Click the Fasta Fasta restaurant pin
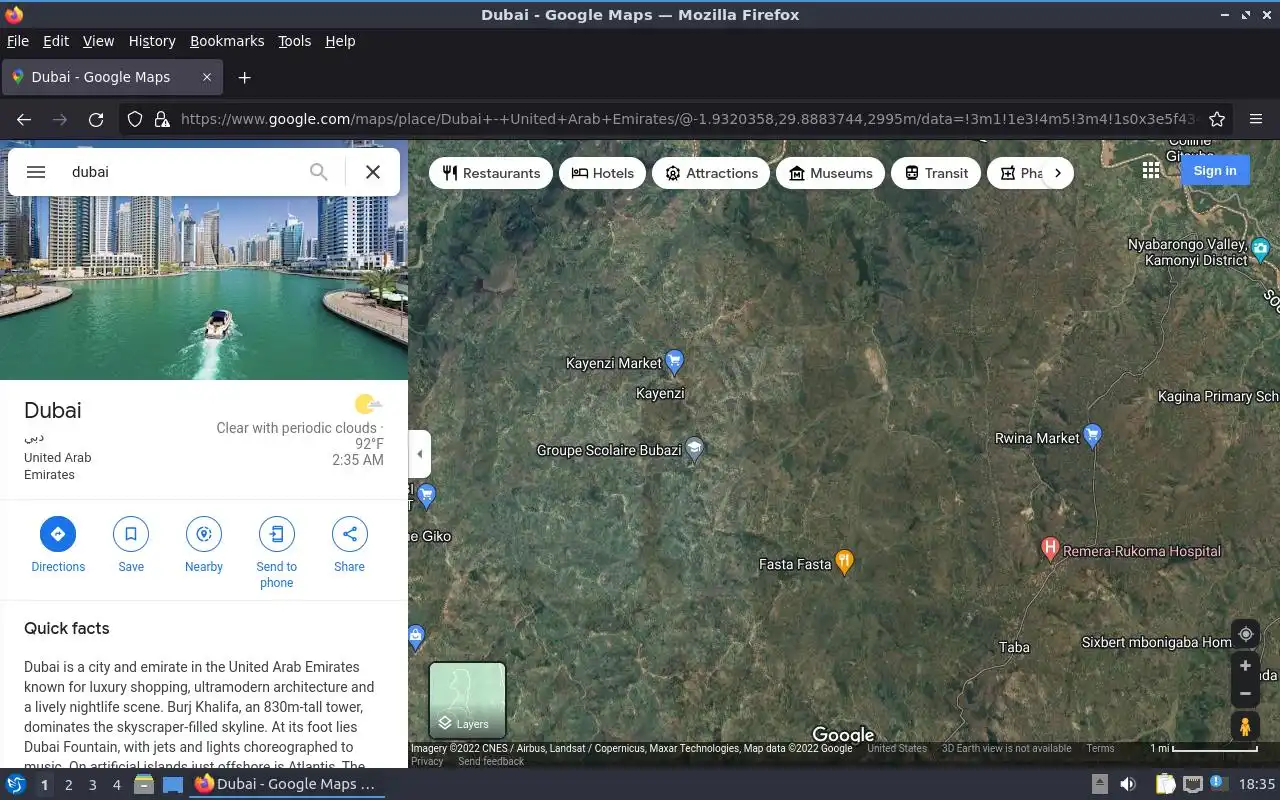Screen dimensions: 1280x800 click(x=844, y=562)
